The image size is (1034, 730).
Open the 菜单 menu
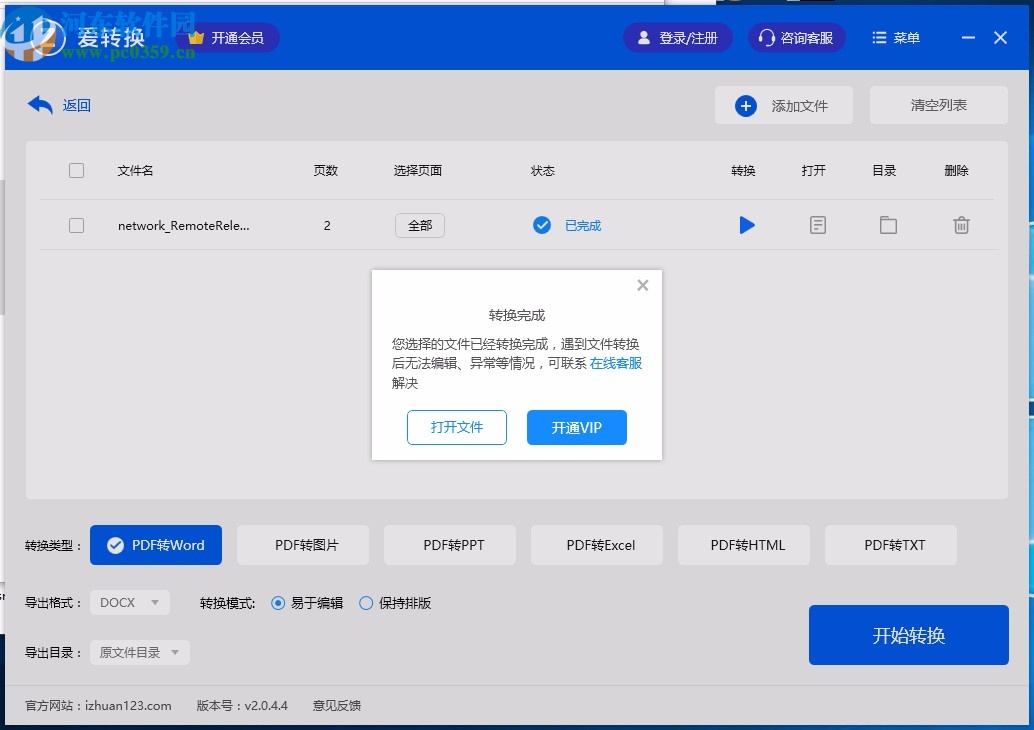coord(895,37)
